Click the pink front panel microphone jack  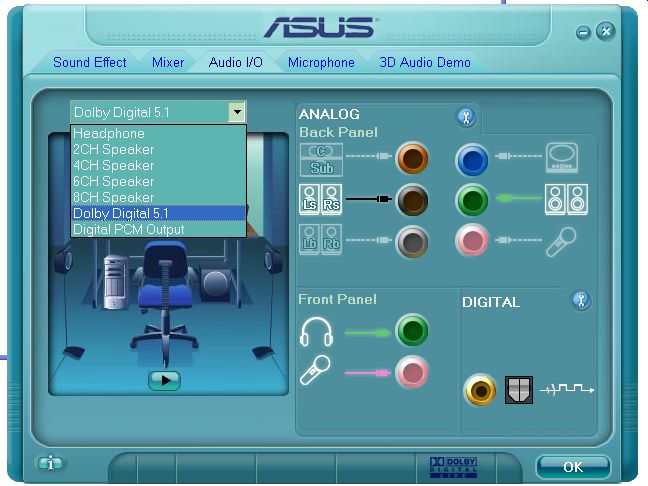(x=412, y=372)
